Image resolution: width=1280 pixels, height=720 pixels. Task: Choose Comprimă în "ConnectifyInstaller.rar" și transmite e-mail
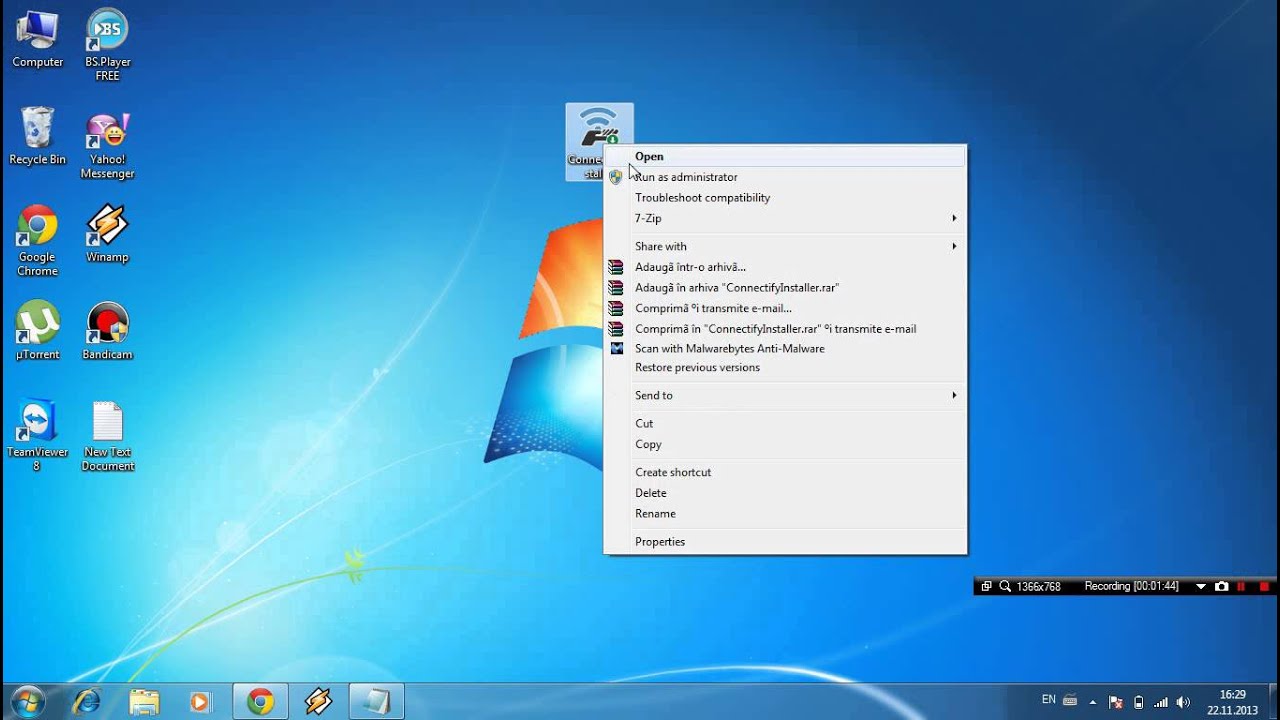785,328
